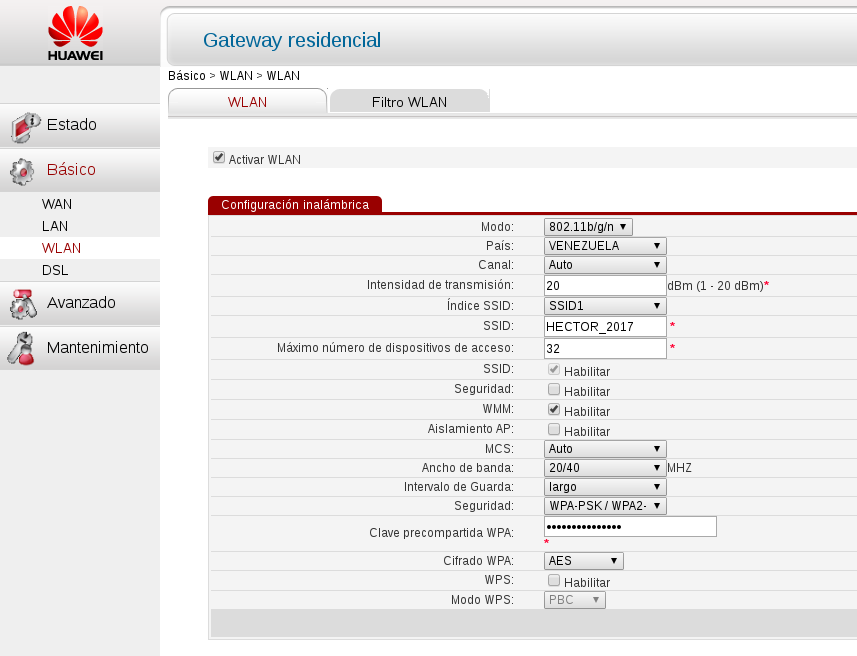
Task: Open the Cifrado WPA AES dropdown
Action: click(583, 561)
